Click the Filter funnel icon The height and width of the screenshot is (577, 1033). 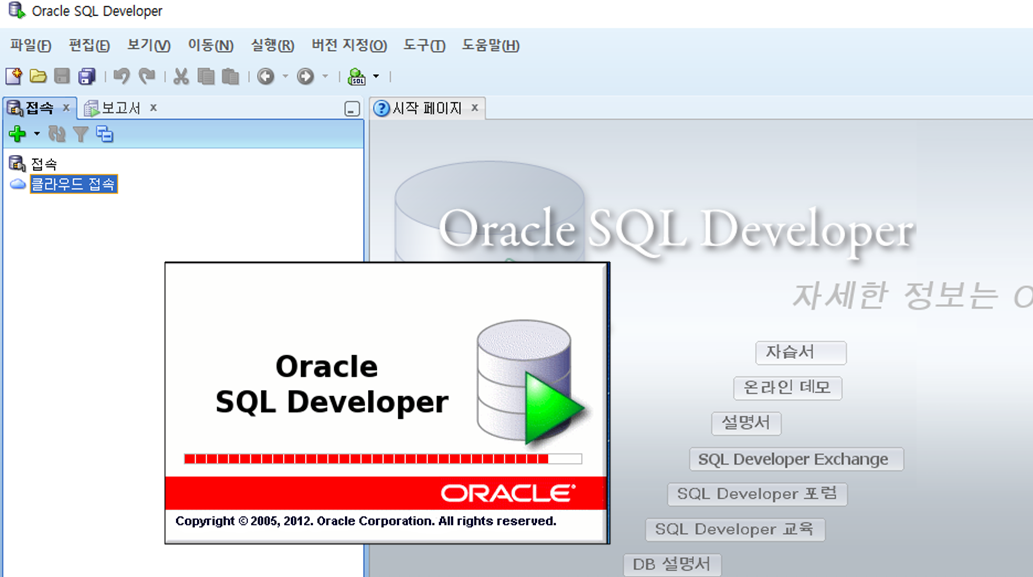click(x=80, y=134)
